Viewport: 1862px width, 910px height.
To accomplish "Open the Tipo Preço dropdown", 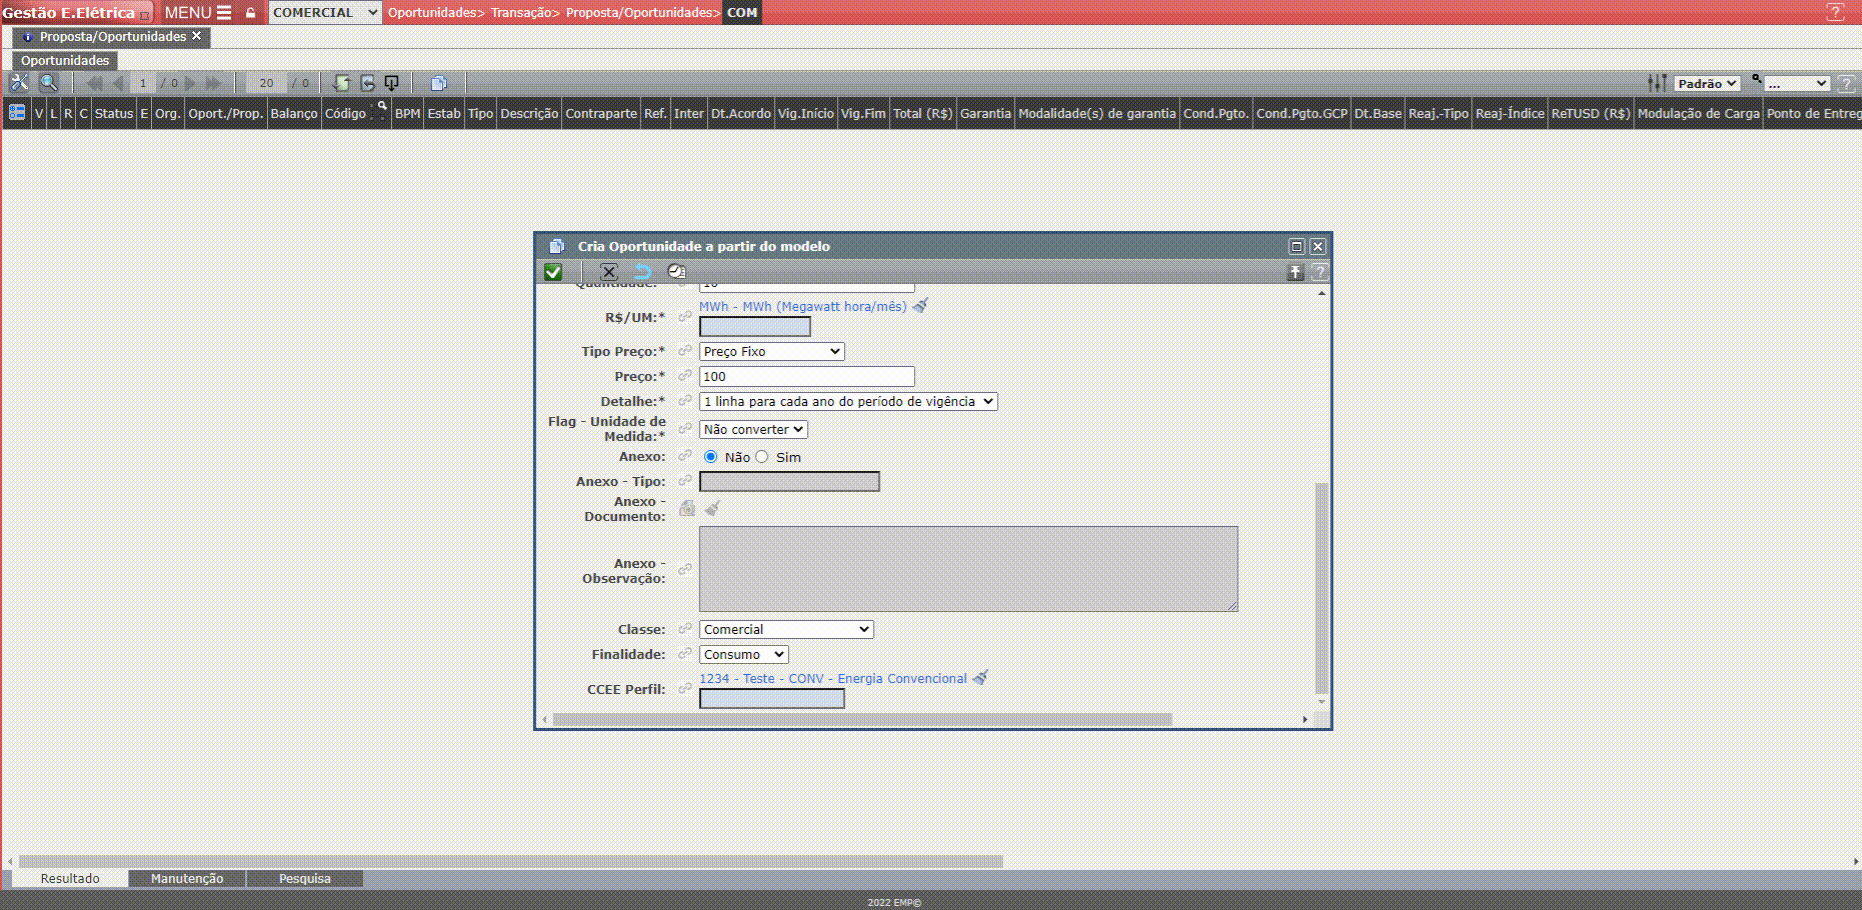I will (x=771, y=351).
